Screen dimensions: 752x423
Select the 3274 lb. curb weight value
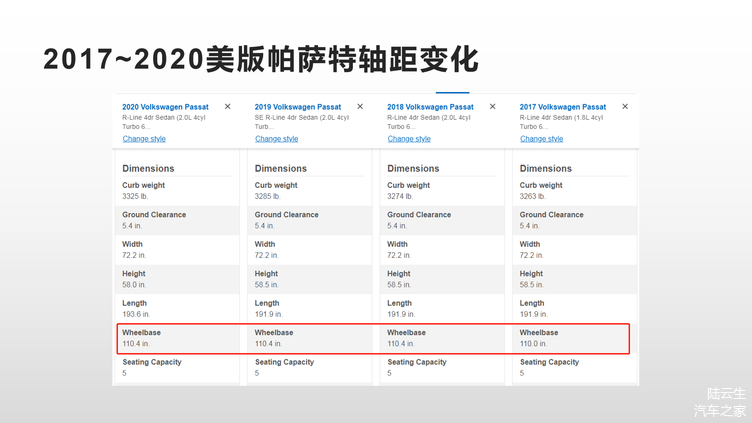[400, 196]
